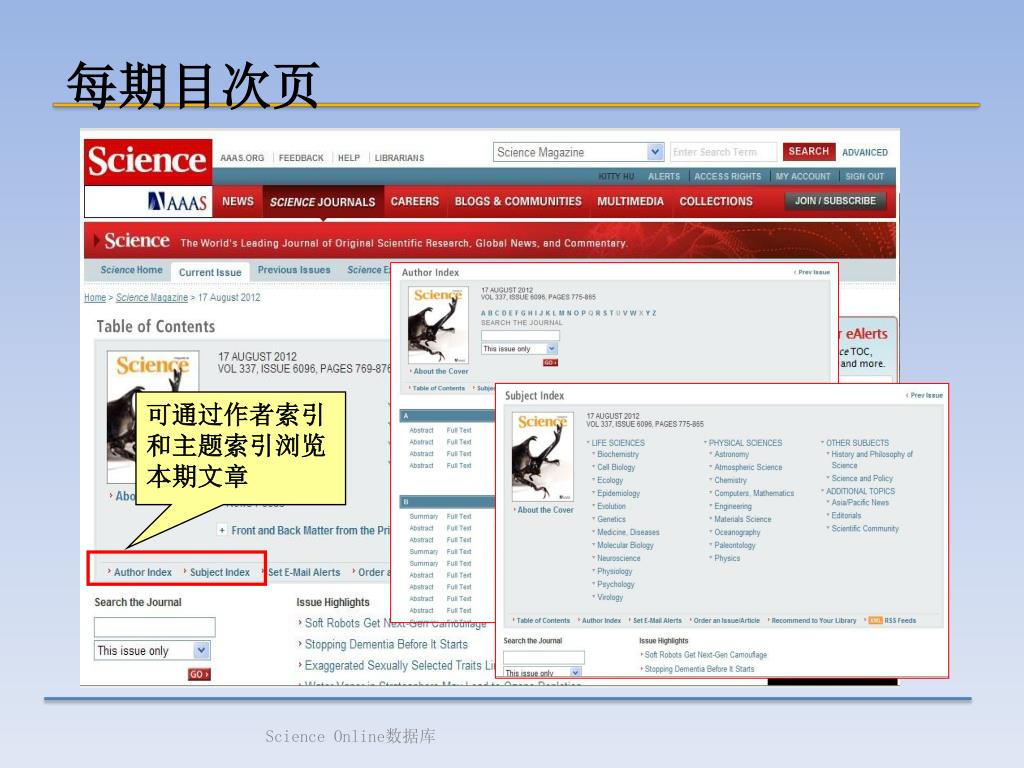Click the Enter Search Term field
The width and height of the screenshot is (1024, 768).
(x=724, y=152)
